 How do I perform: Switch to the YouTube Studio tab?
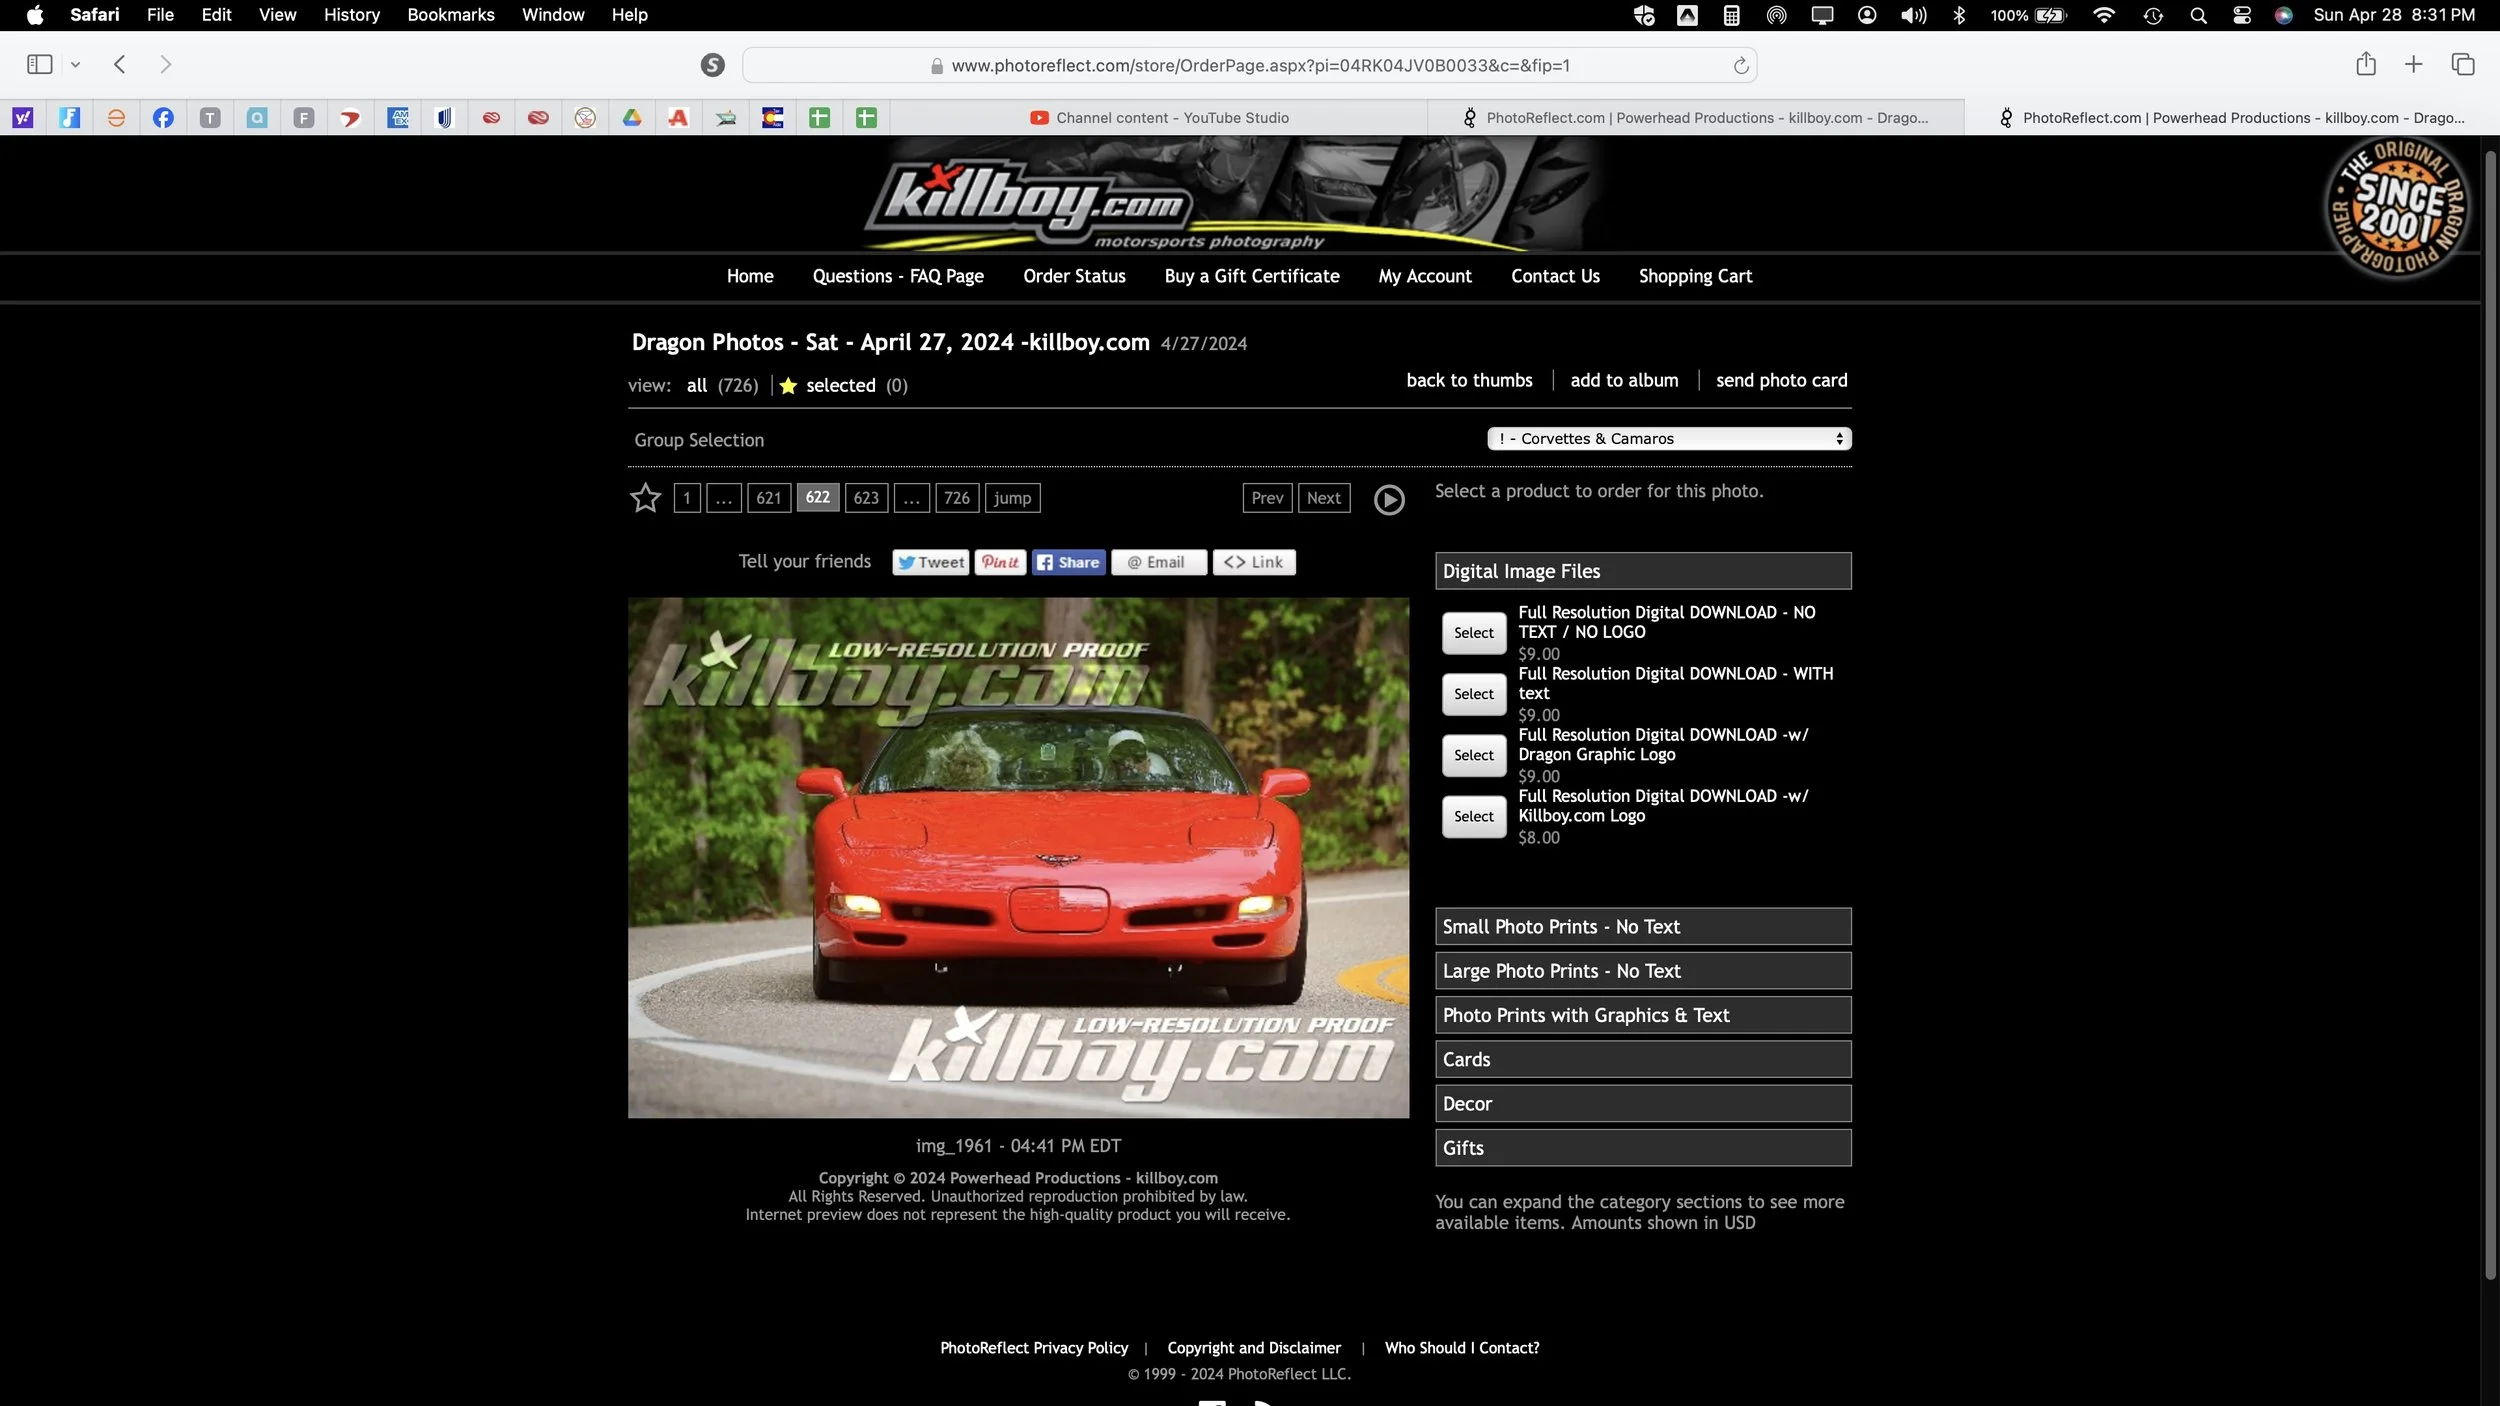[x=1158, y=118]
